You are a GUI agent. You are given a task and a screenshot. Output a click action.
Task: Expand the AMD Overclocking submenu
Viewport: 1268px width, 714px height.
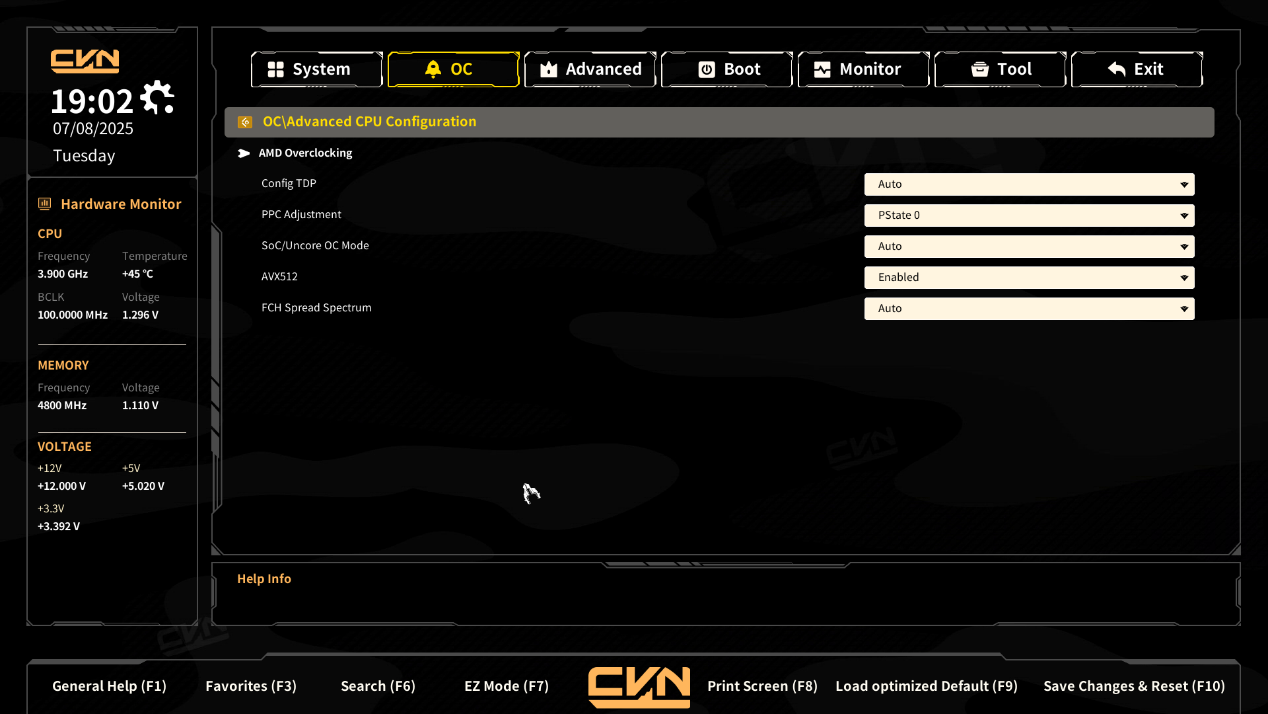[x=305, y=153]
